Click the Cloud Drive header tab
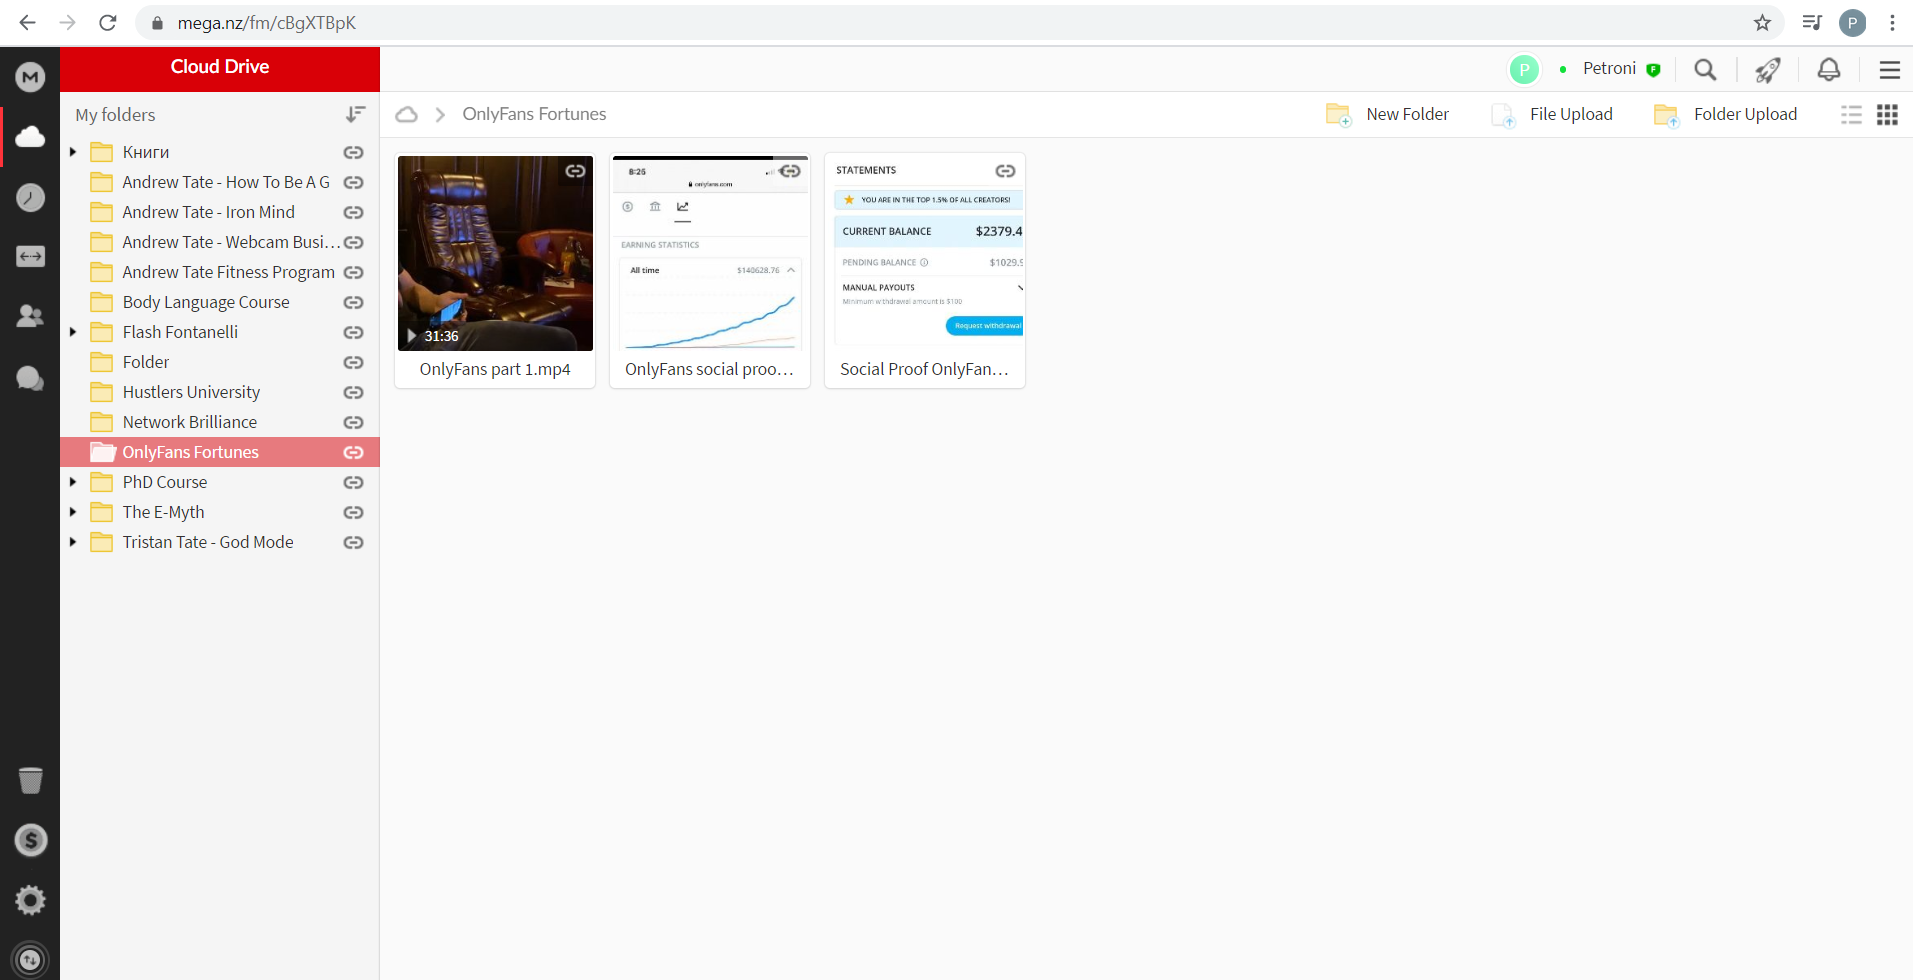The width and height of the screenshot is (1913, 980). 220,68
